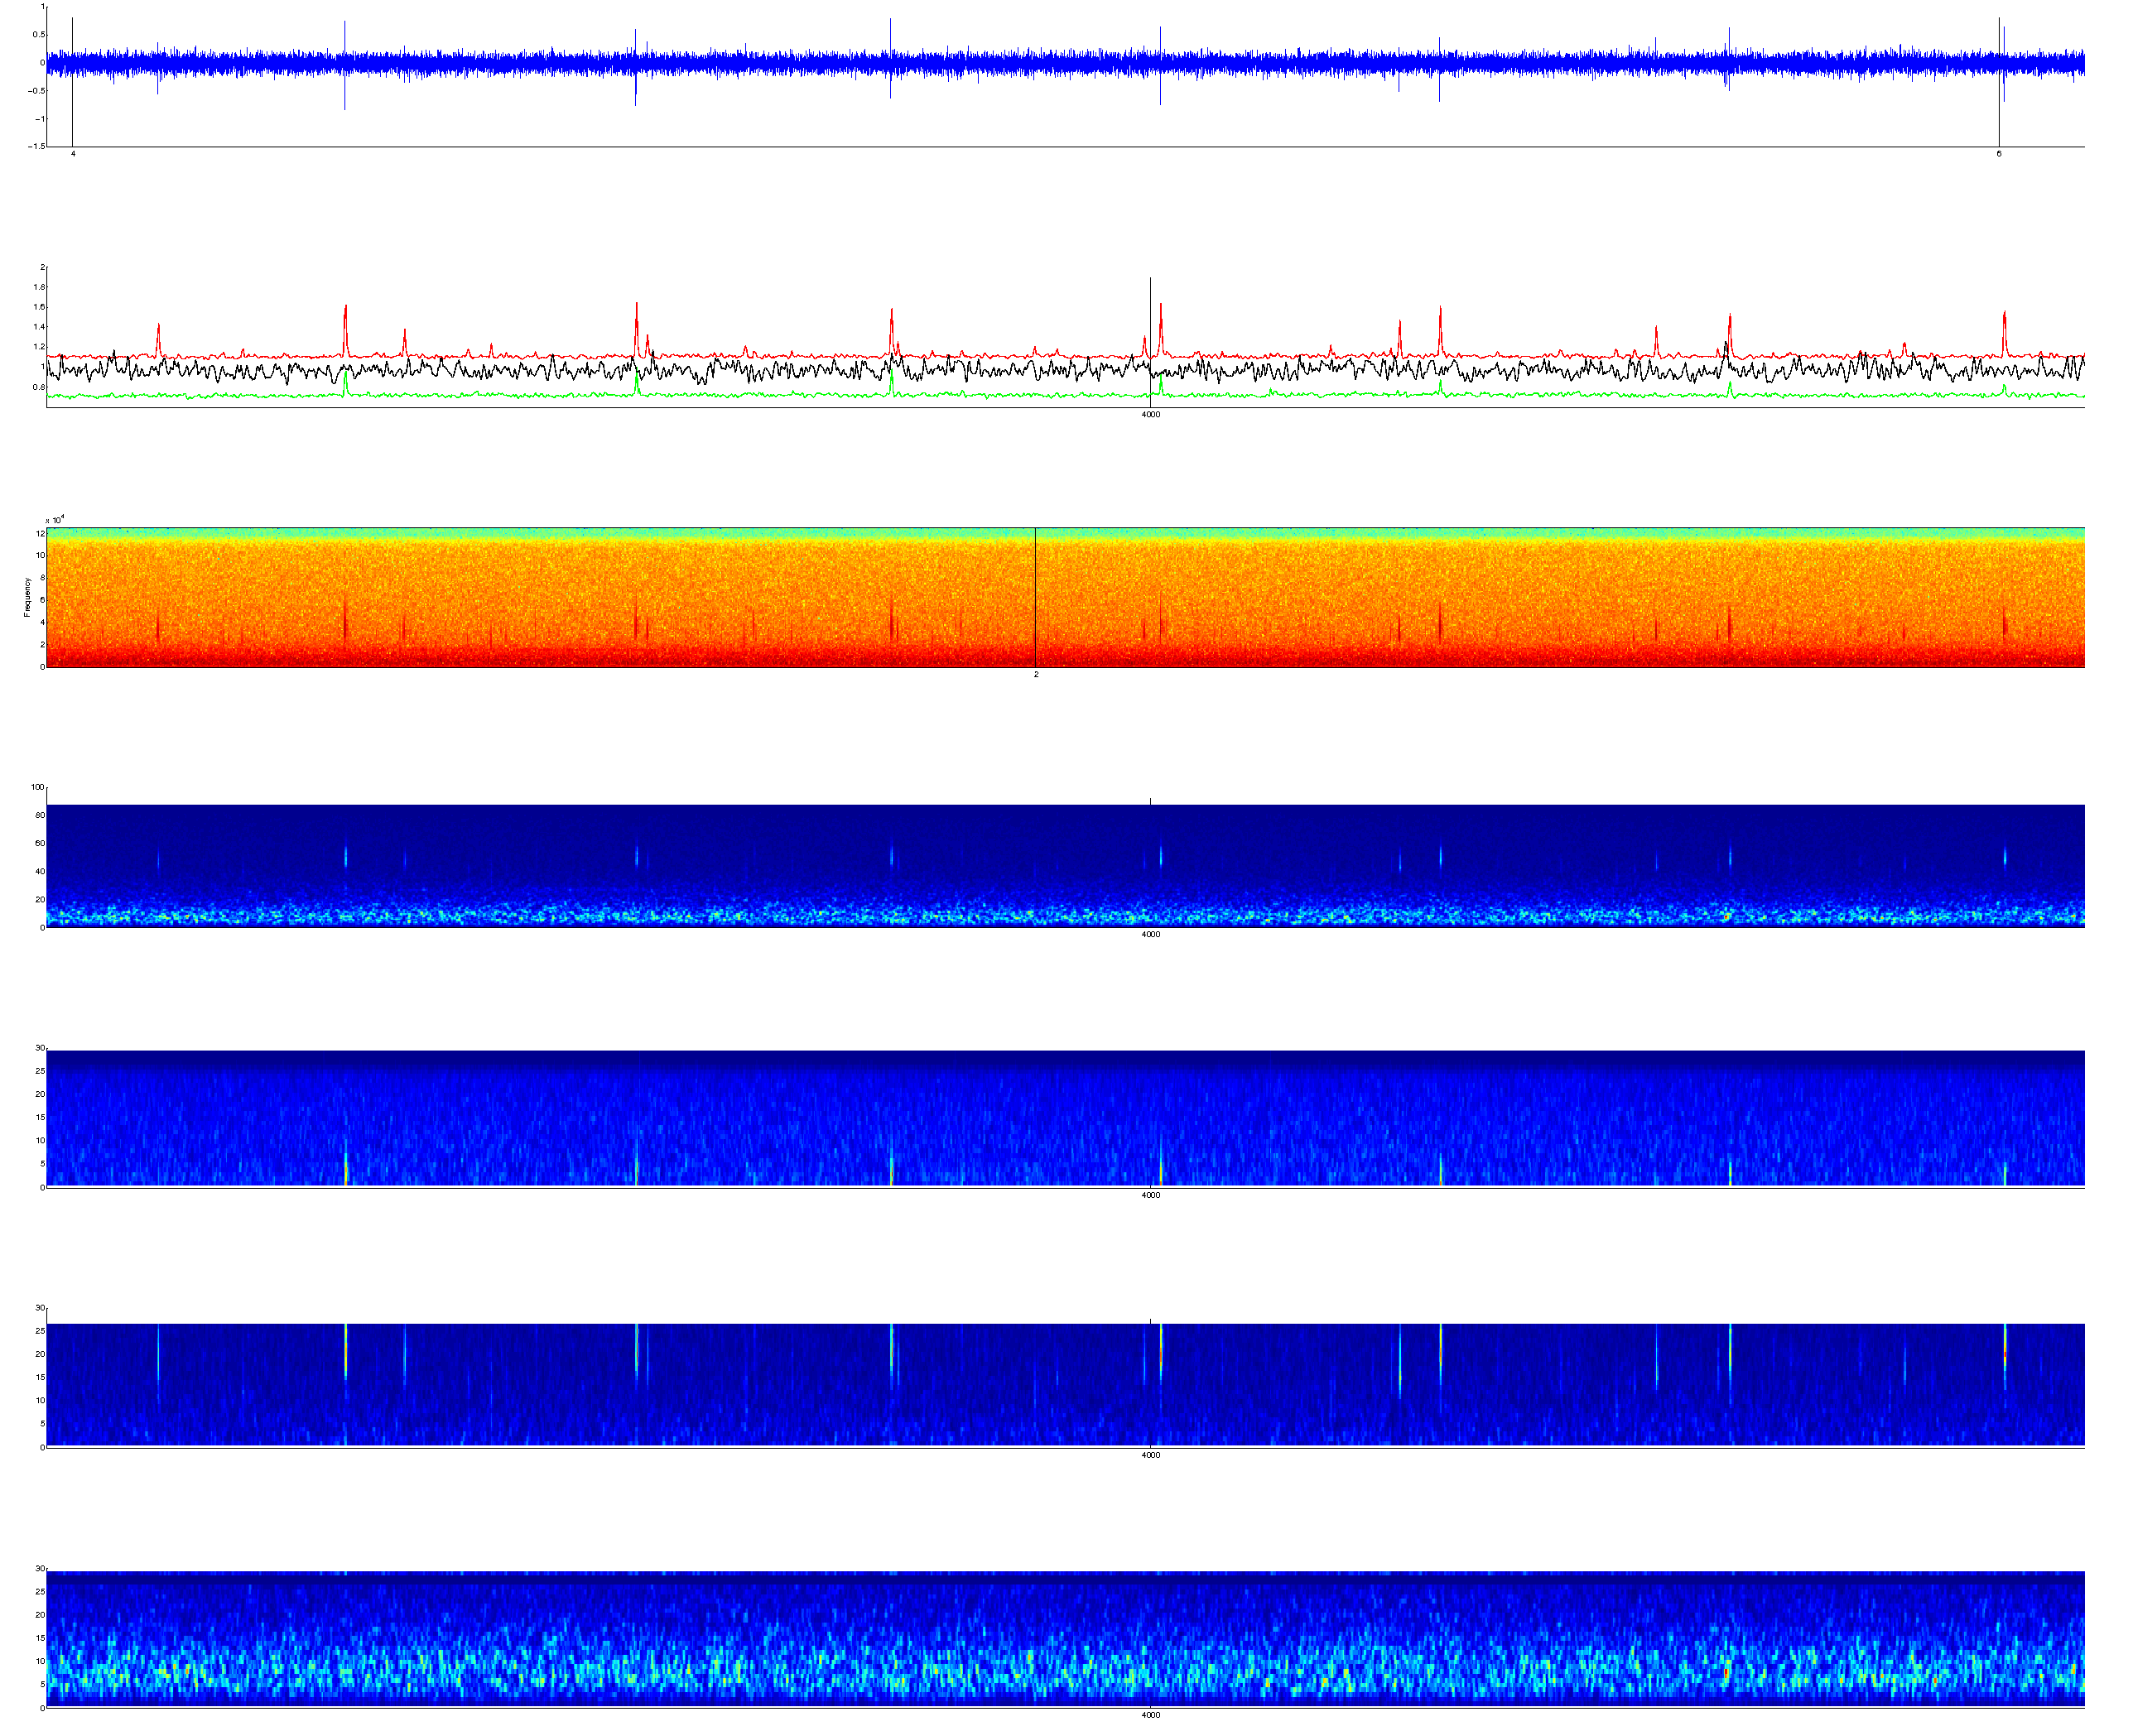Click the "80" y-axis tick on the fourth plot
The width and height of the screenshot is (2133, 1736).
[x=40, y=815]
